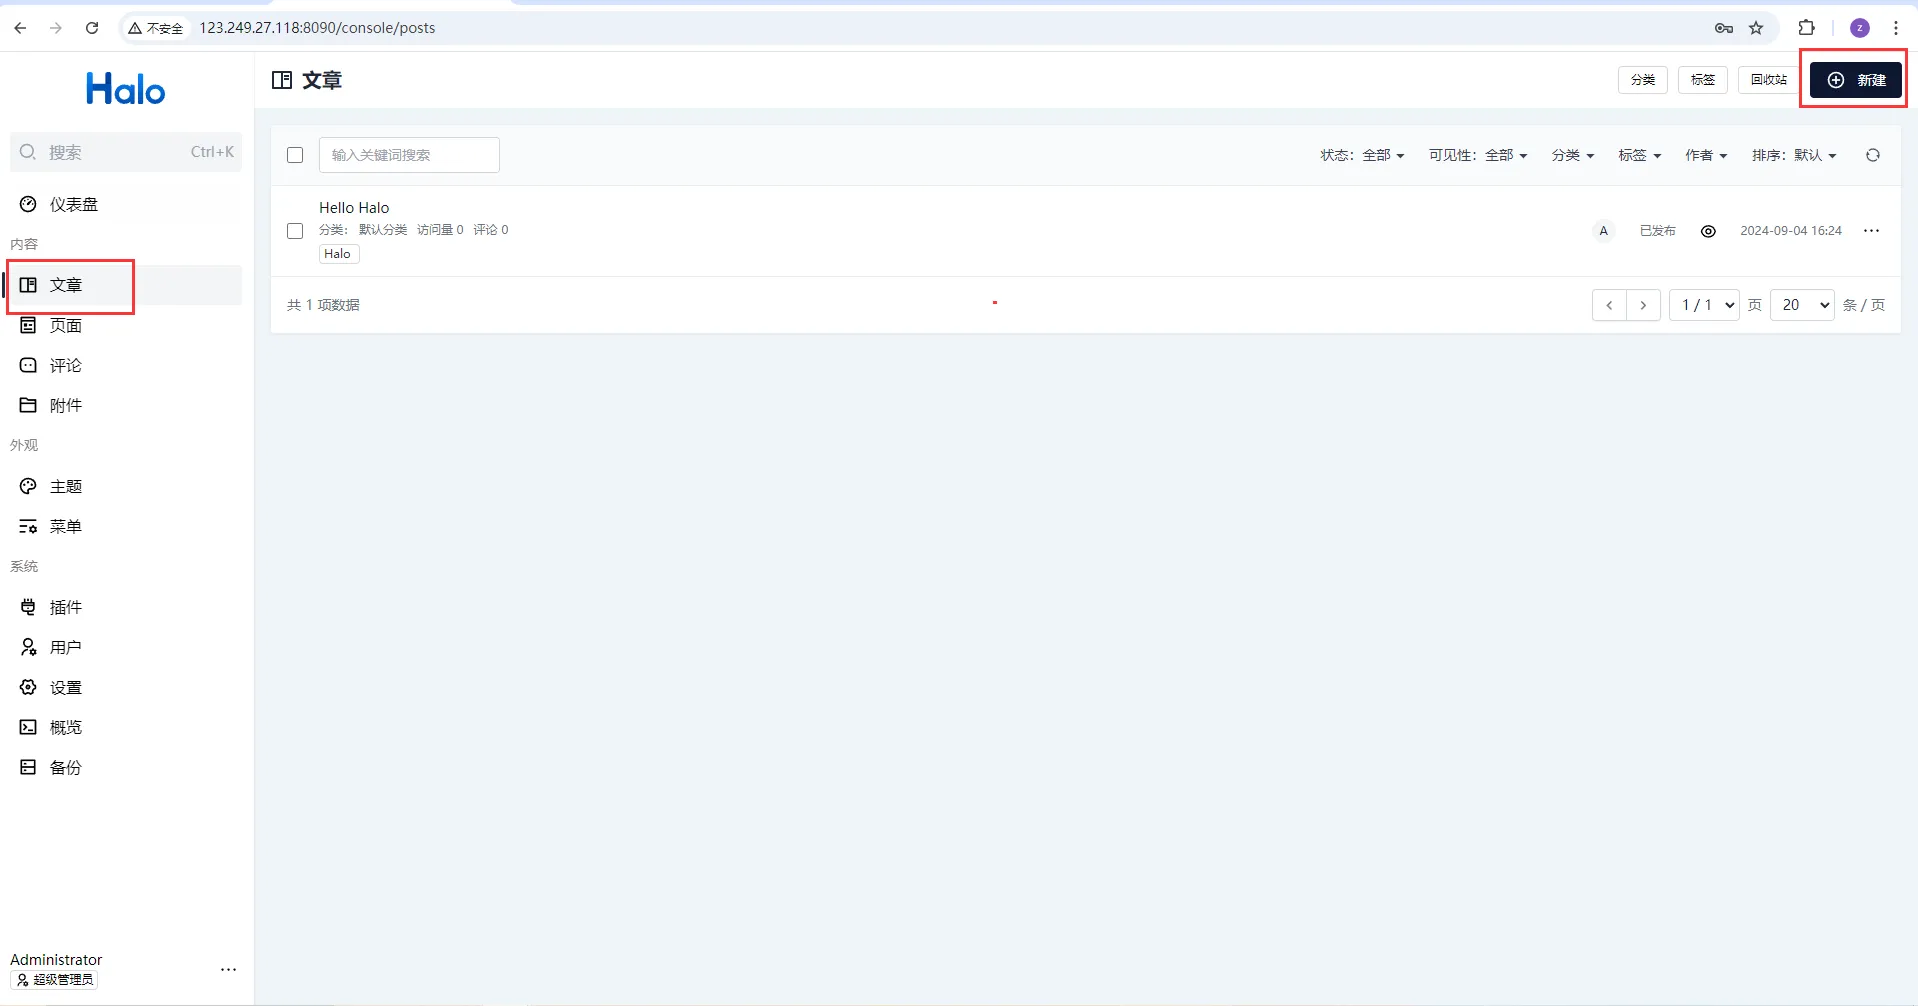This screenshot has height=1006, width=1918.
Task: Open the 排序 sort dropdown
Action: coord(1794,155)
